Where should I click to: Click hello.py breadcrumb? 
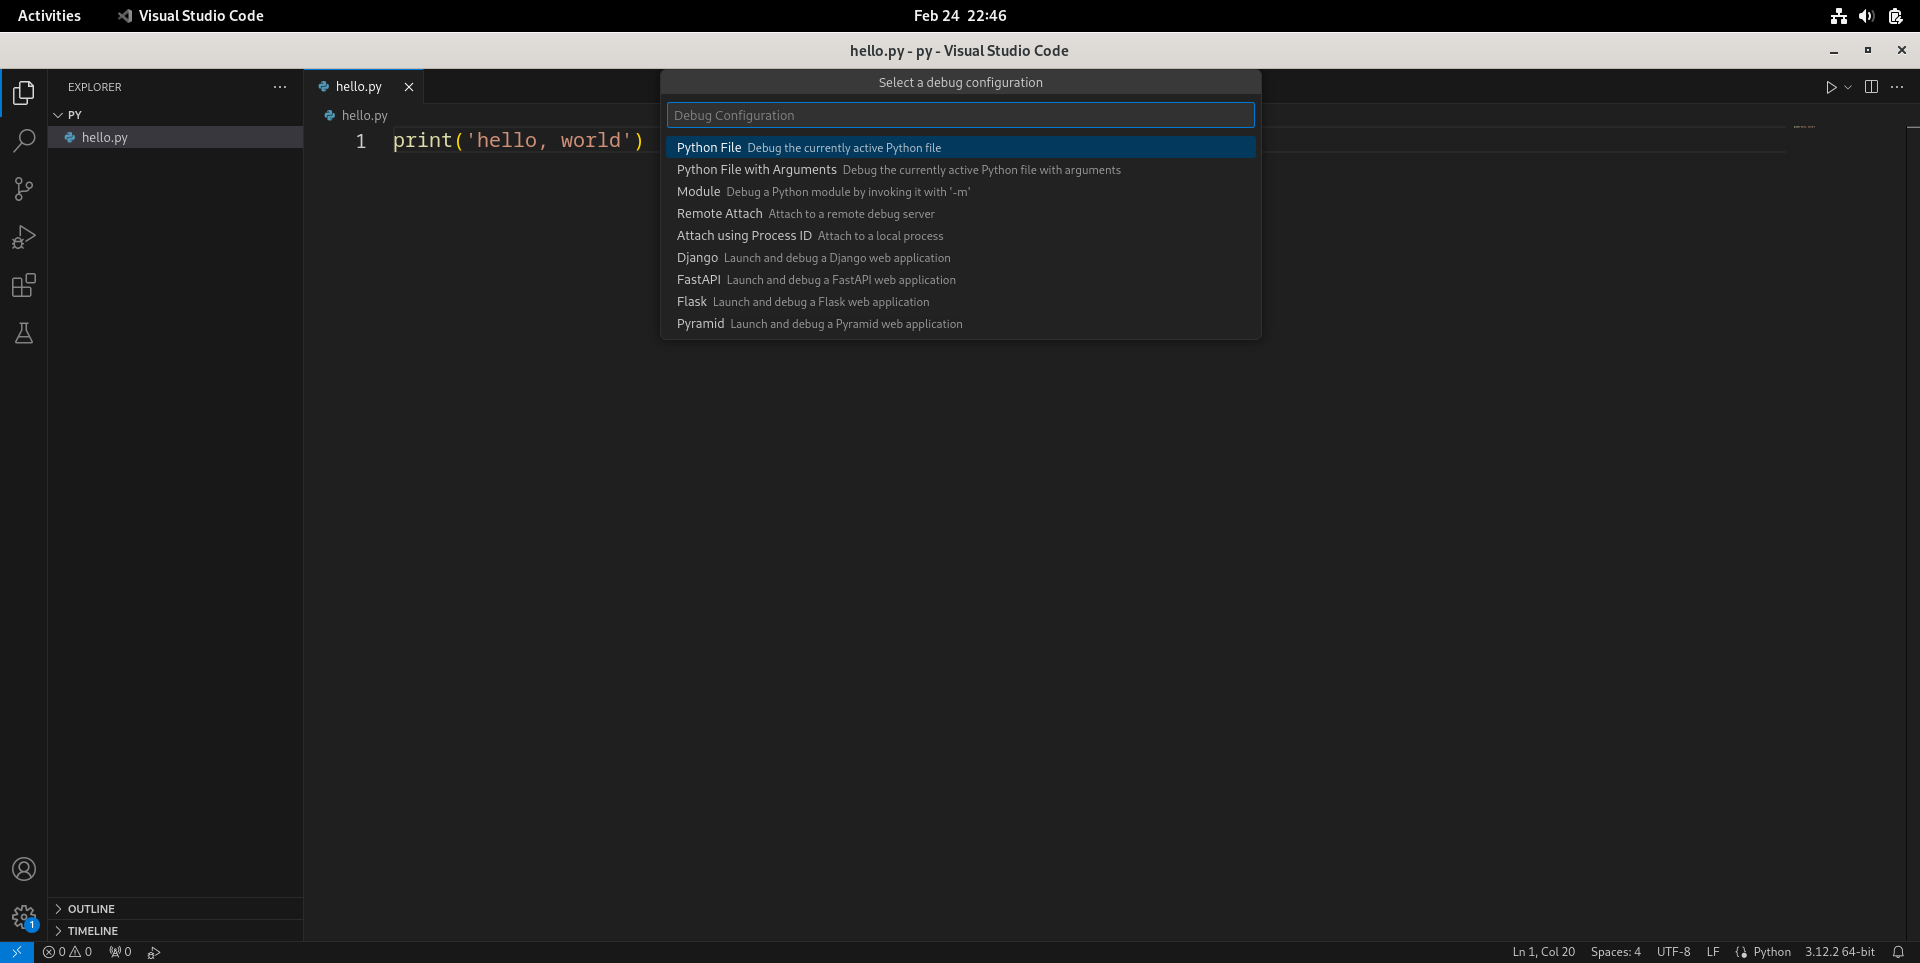point(356,116)
